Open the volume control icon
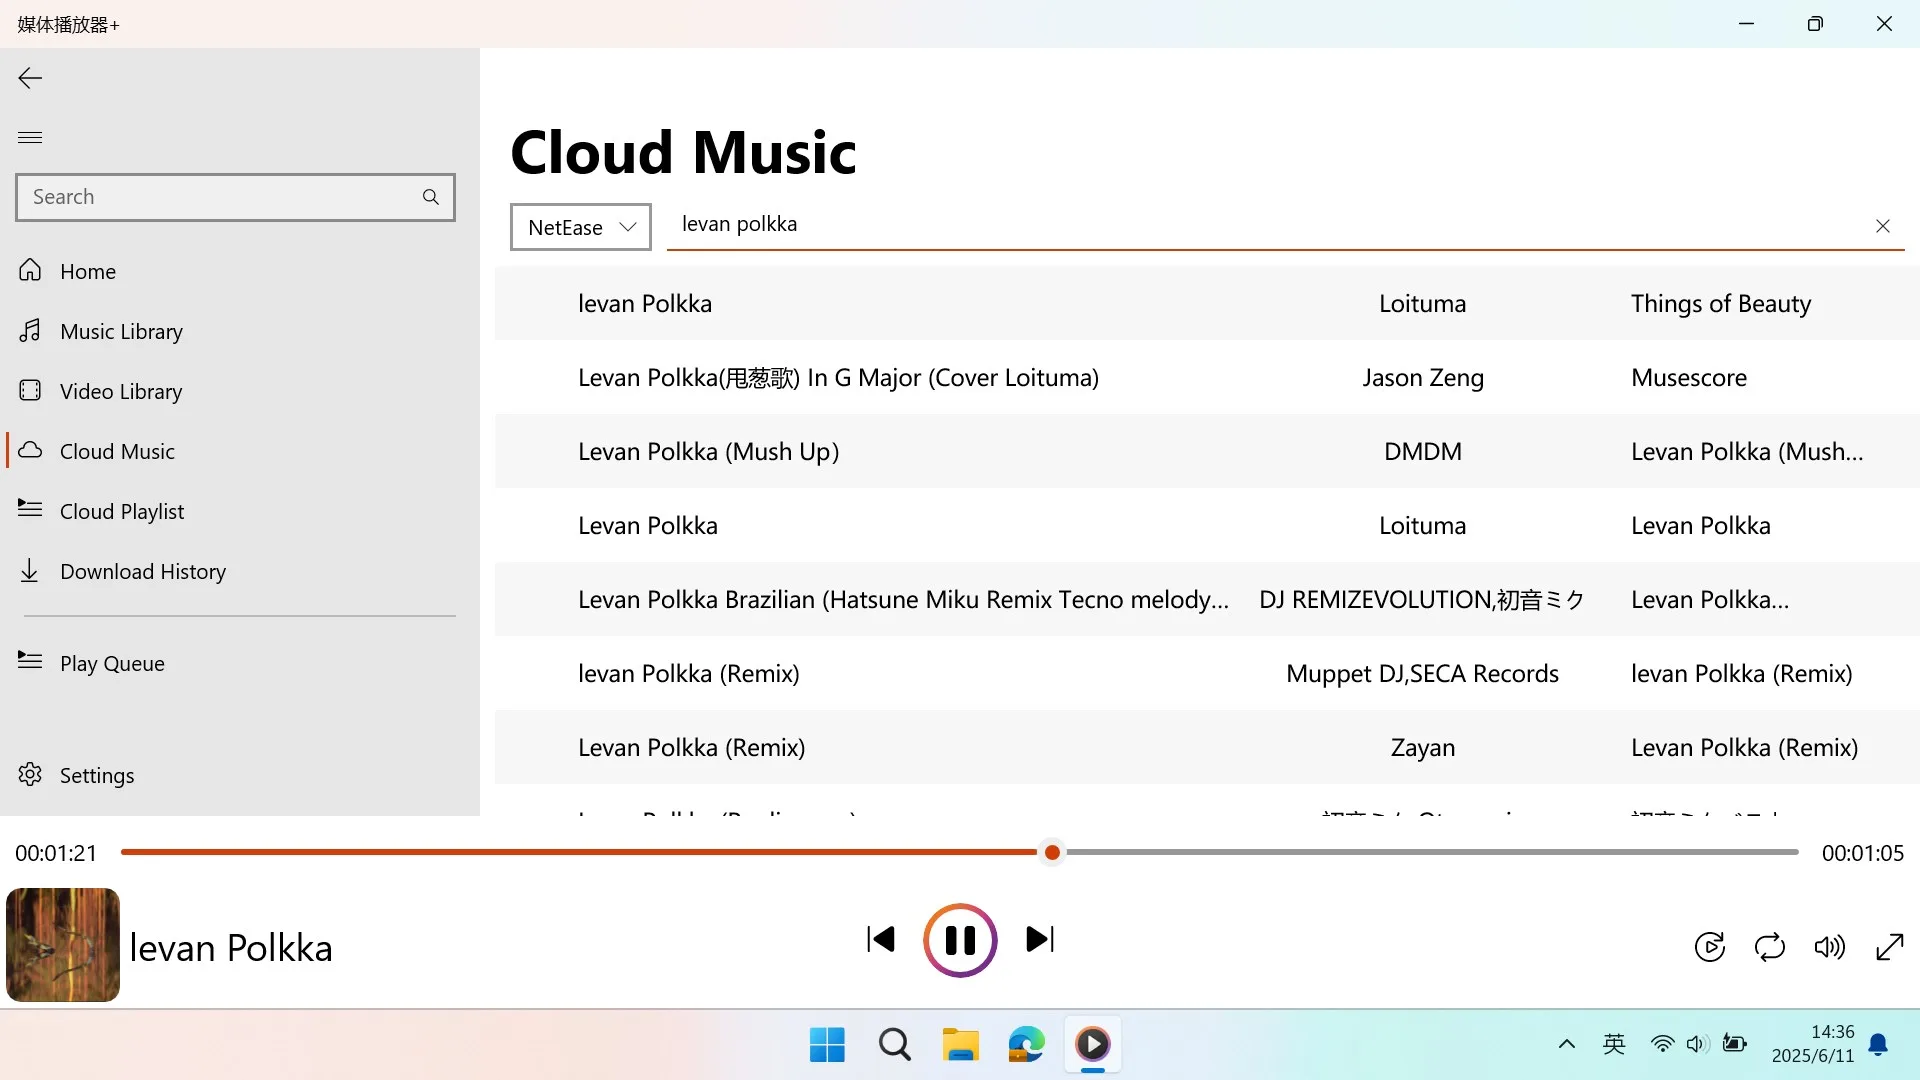This screenshot has height=1080, width=1920. [1830, 946]
